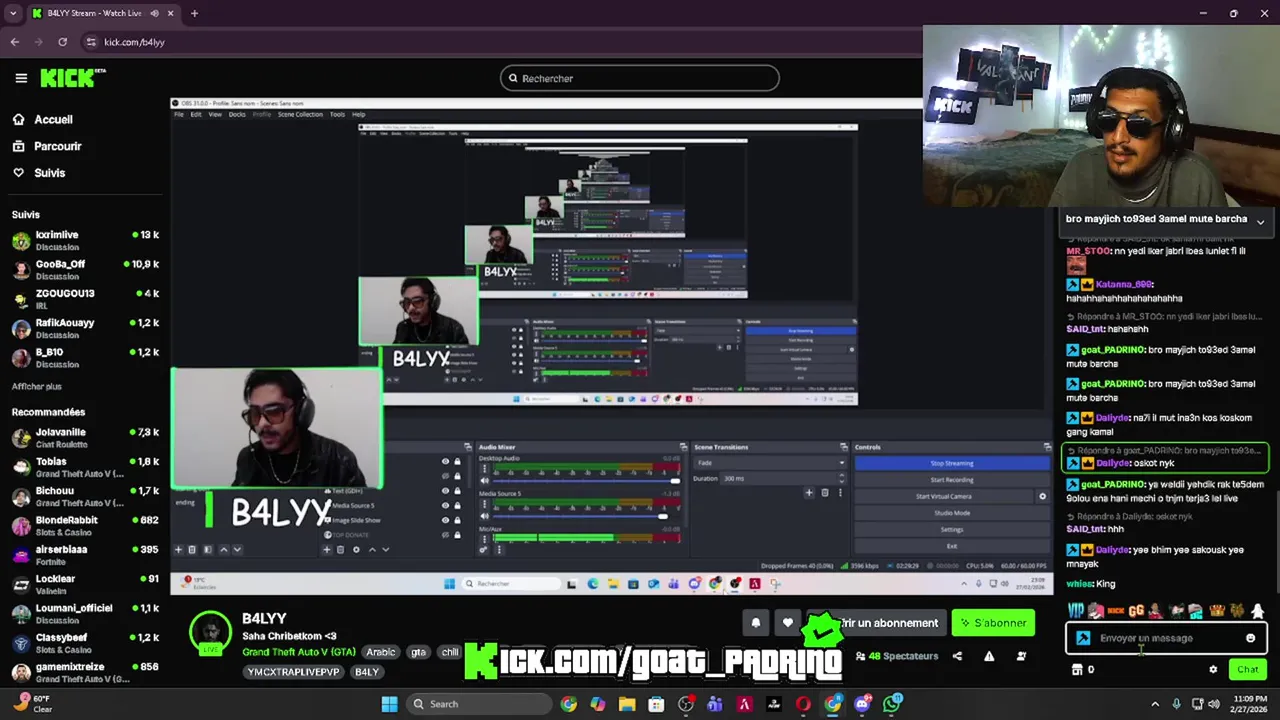Select the VIP emote in chat
1280x720 pixels.
pyautogui.click(x=1076, y=610)
